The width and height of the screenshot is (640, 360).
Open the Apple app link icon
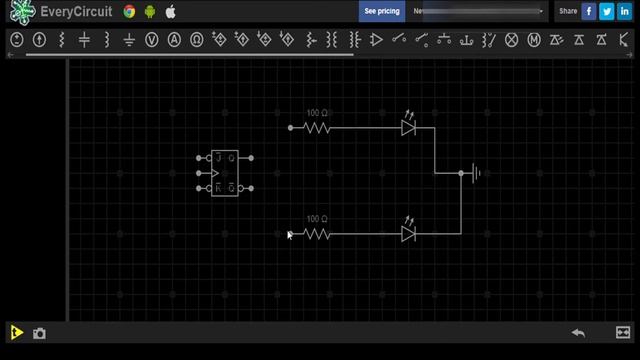pos(171,11)
